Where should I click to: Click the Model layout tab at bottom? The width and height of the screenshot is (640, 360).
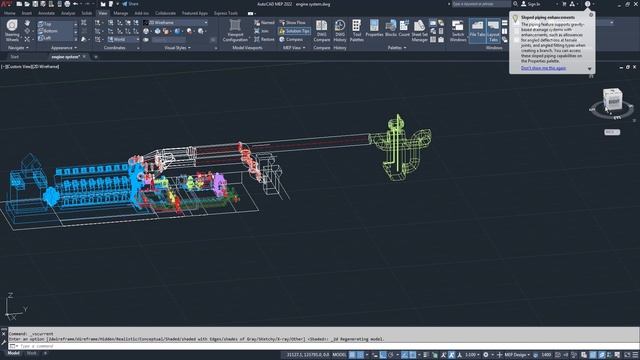(x=13, y=353)
